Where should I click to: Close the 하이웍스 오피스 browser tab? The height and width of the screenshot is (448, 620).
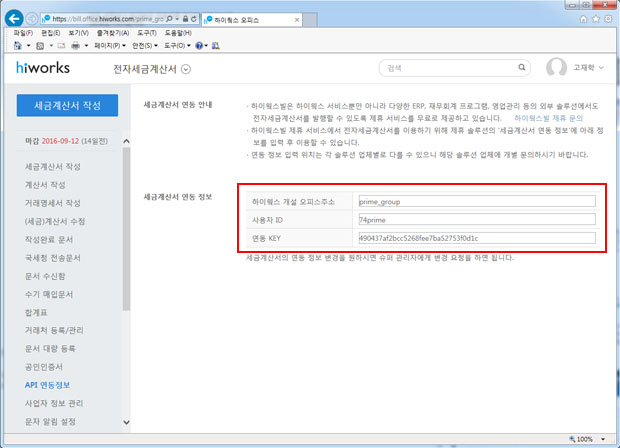[297, 20]
